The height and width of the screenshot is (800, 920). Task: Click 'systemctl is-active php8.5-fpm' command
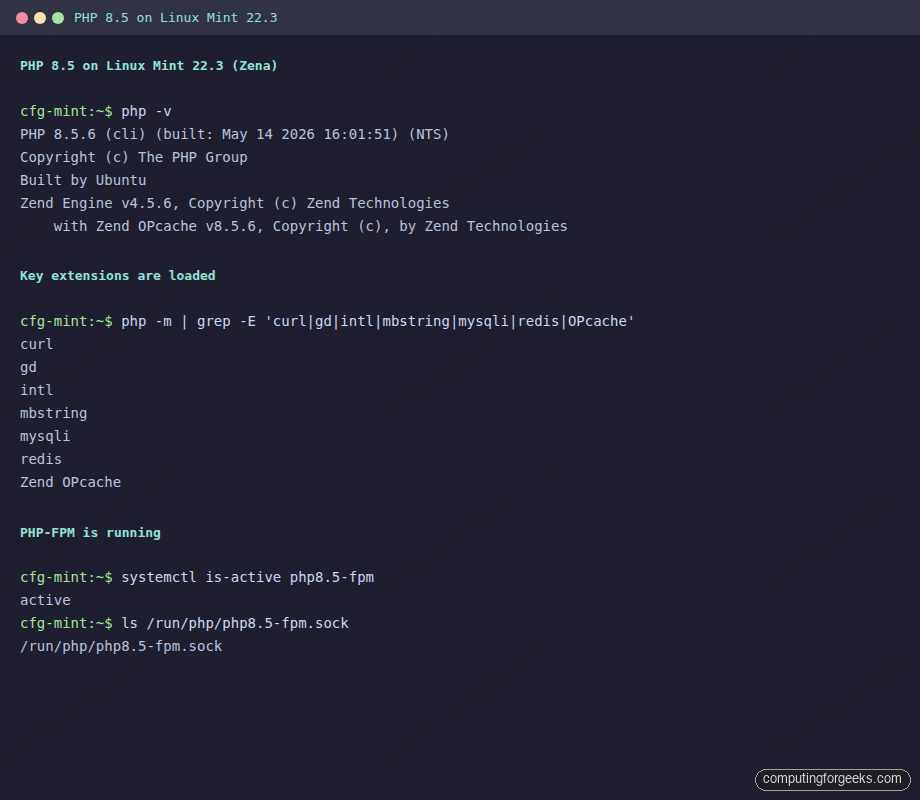pyautogui.click(x=197, y=578)
